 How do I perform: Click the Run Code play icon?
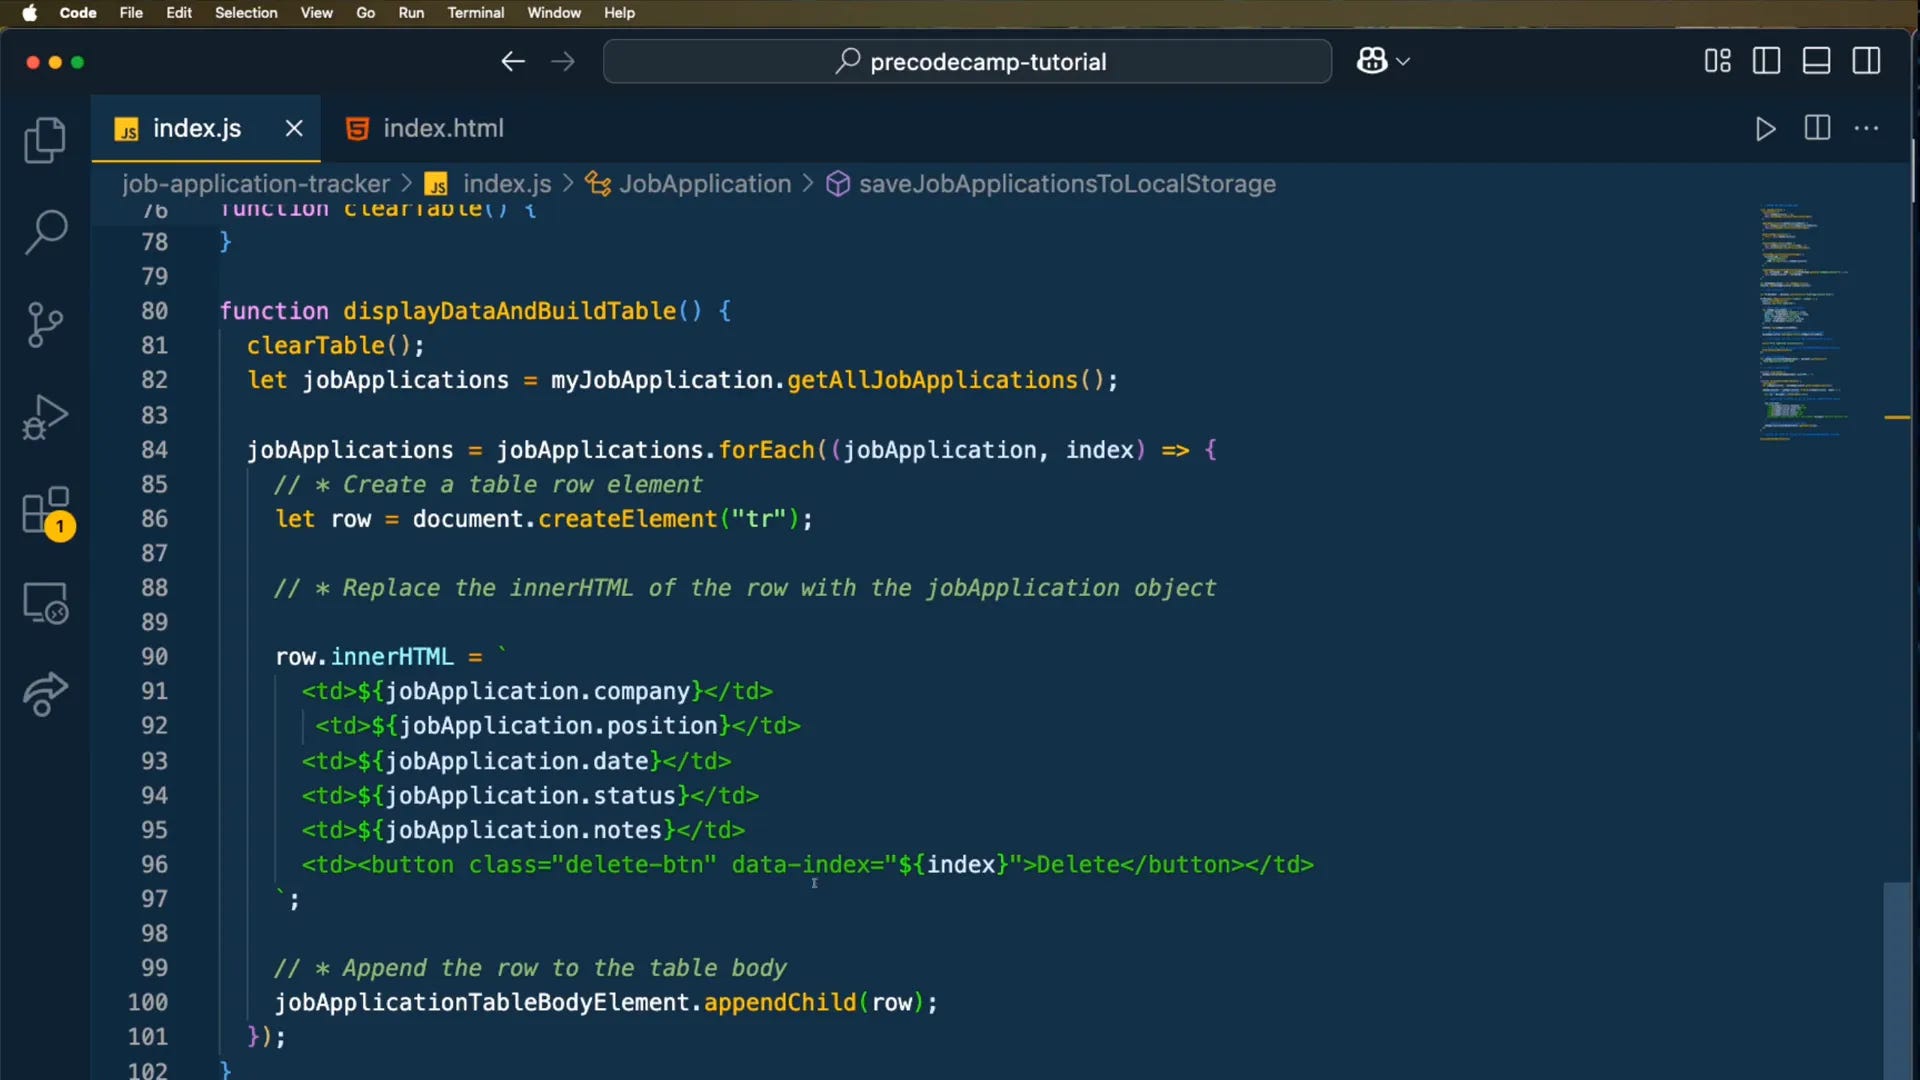click(x=1765, y=129)
